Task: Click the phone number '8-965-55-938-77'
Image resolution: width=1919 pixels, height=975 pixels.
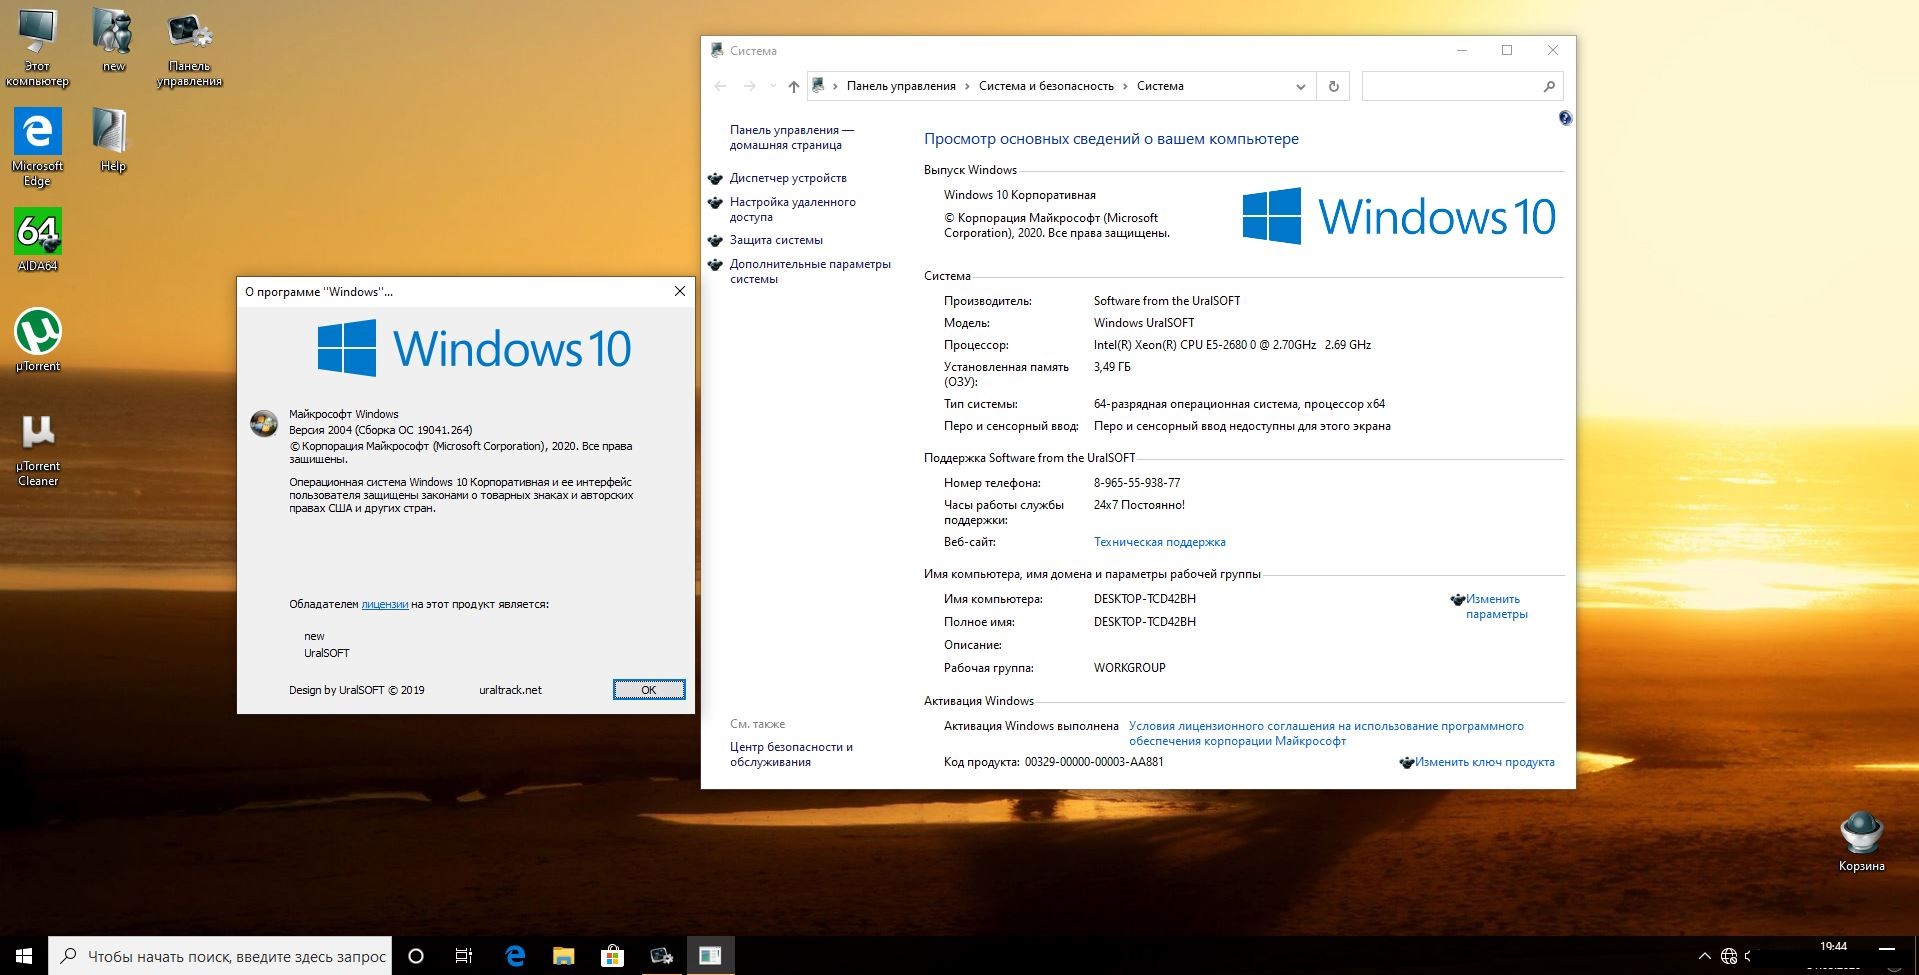Action: pyautogui.click(x=1136, y=482)
